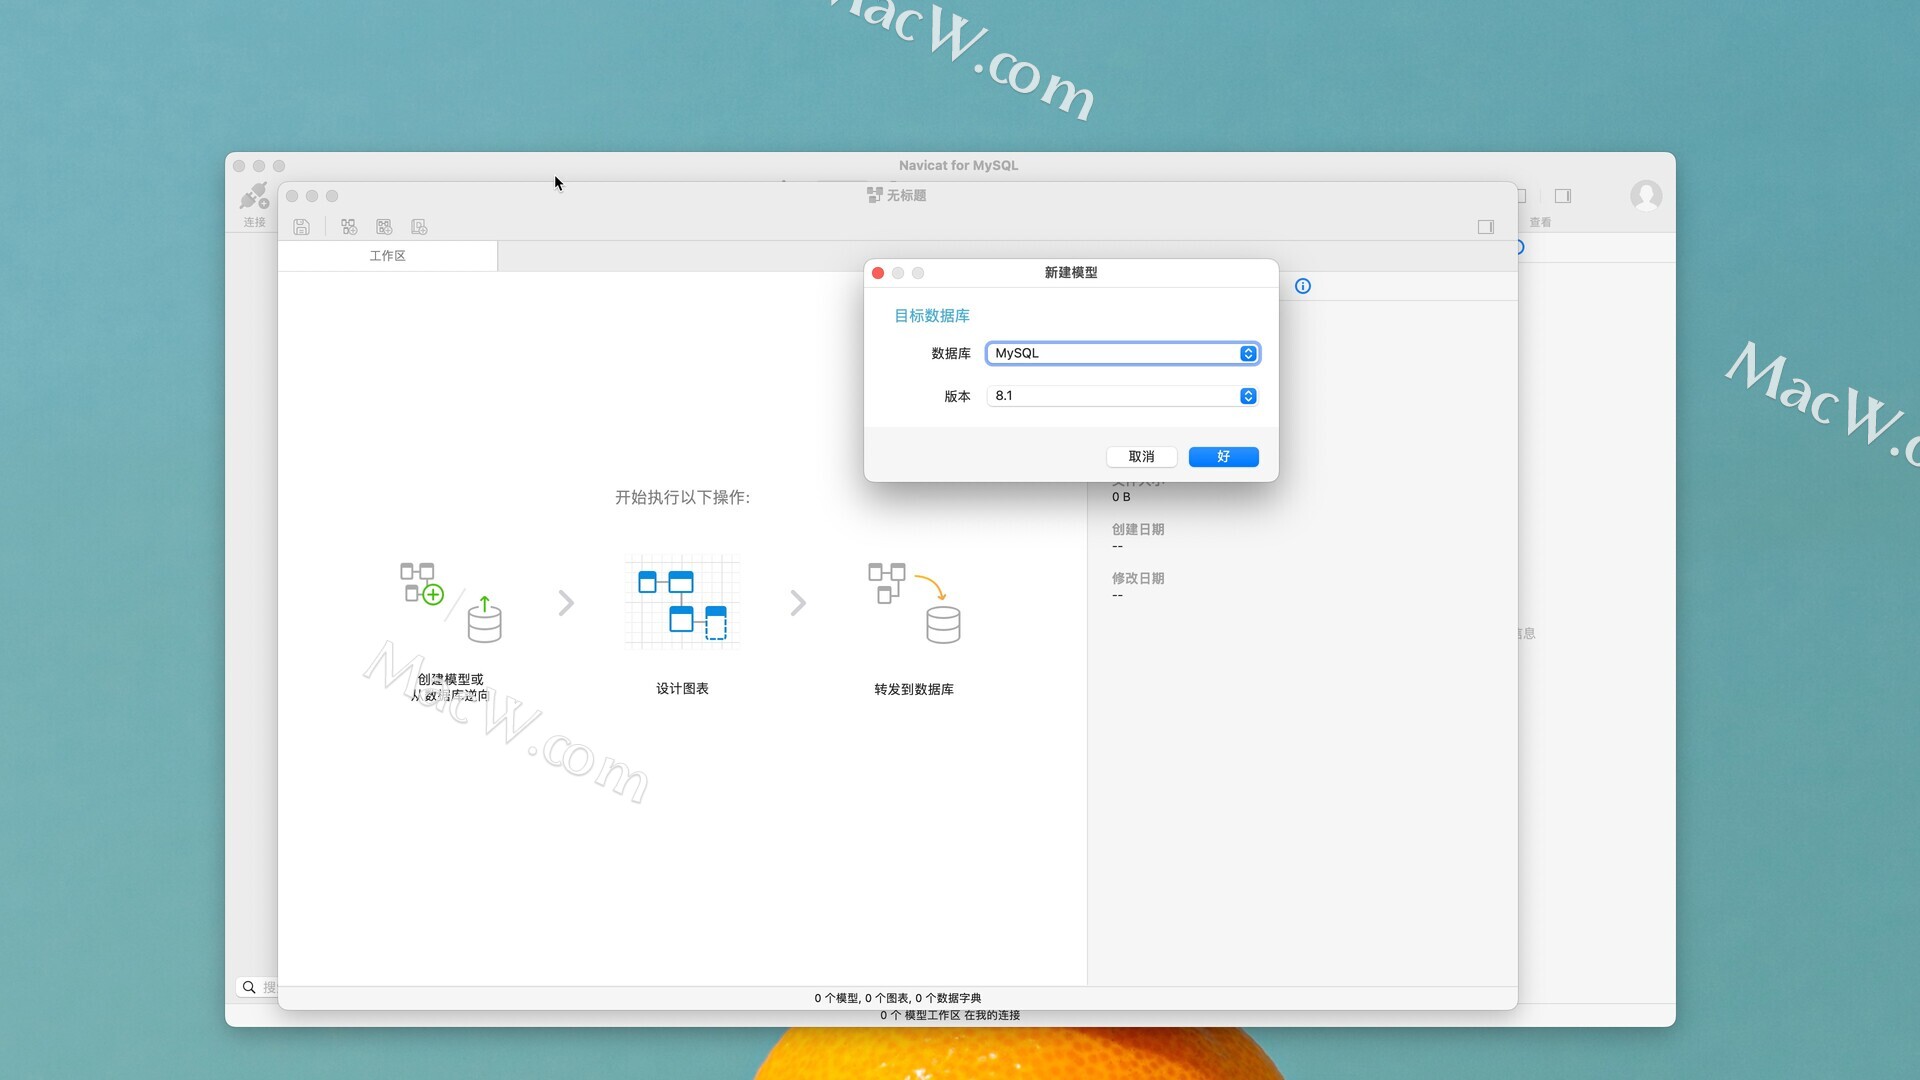This screenshot has width=1920, height=1080.
Task: Click the 开始执行以下操作 heading
Action: pos(682,497)
